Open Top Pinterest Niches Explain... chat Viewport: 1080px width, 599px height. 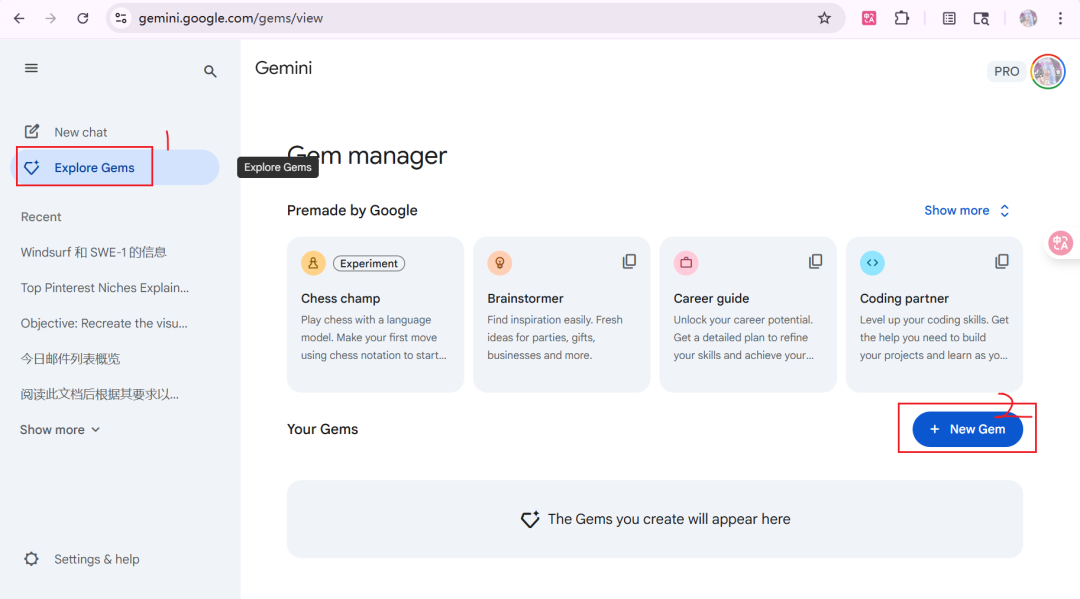pos(105,288)
